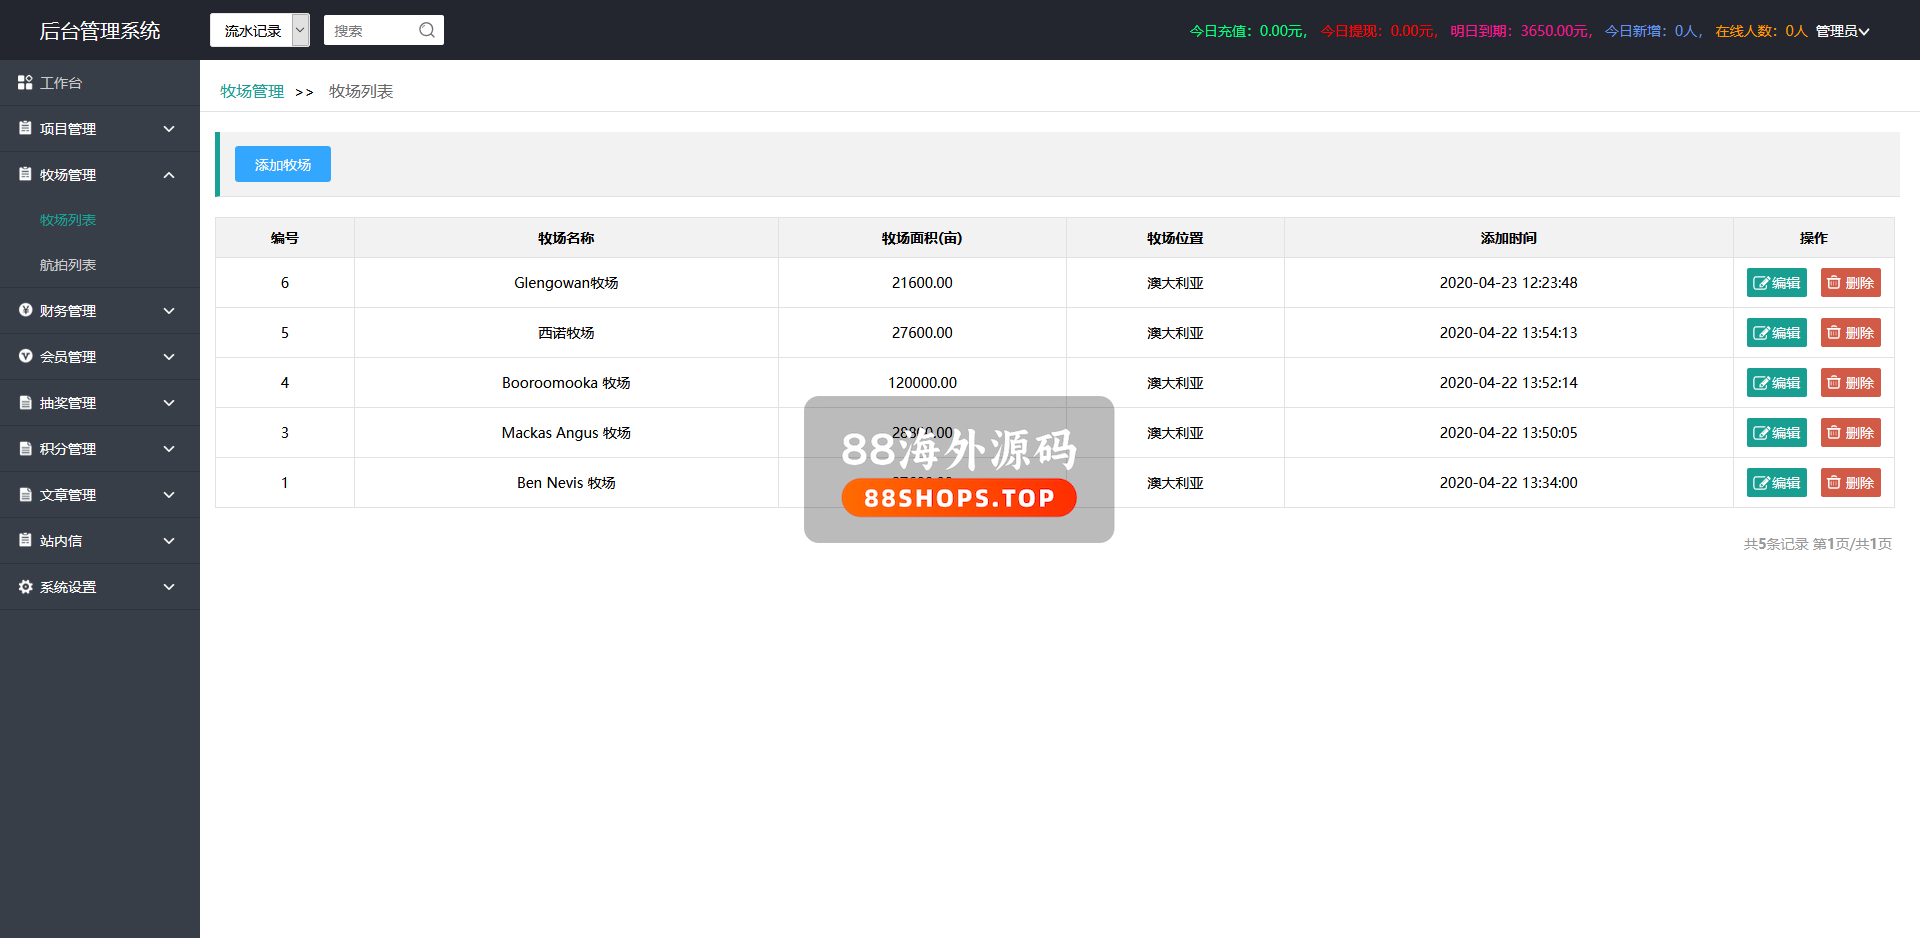Click the 添加牧场 button
Viewport: 1920px width, 938px height.
[x=282, y=164]
